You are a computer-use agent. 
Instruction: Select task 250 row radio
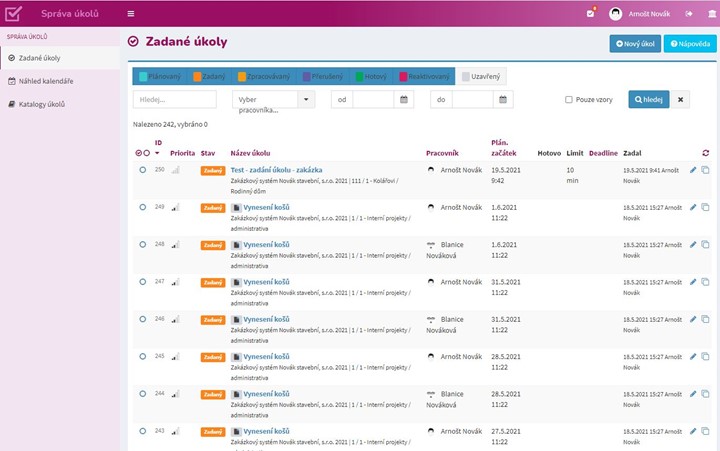pyautogui.click(x=143, y=170)
